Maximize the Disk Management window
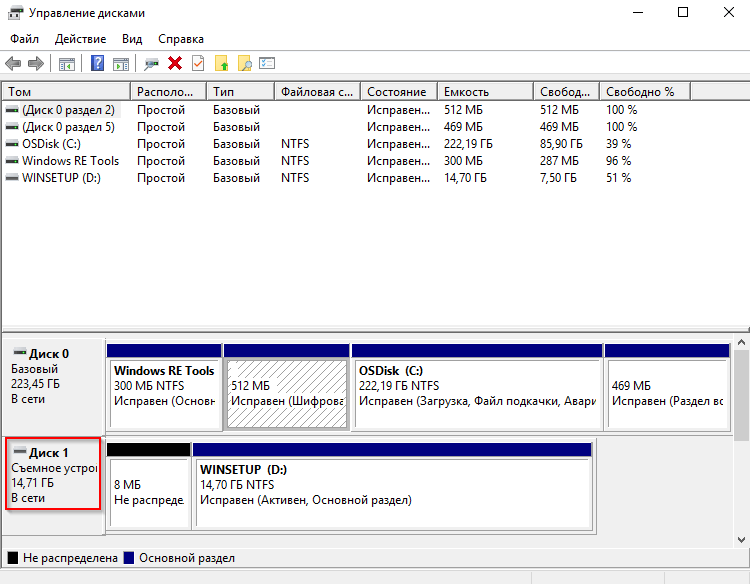Screen dimensions: 750x584 [683, 12]
